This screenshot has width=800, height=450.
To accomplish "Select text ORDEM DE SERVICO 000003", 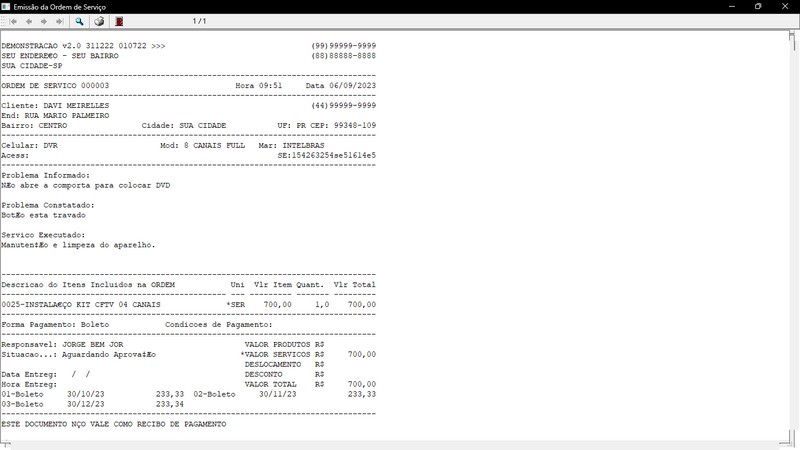I will point(55,86).
